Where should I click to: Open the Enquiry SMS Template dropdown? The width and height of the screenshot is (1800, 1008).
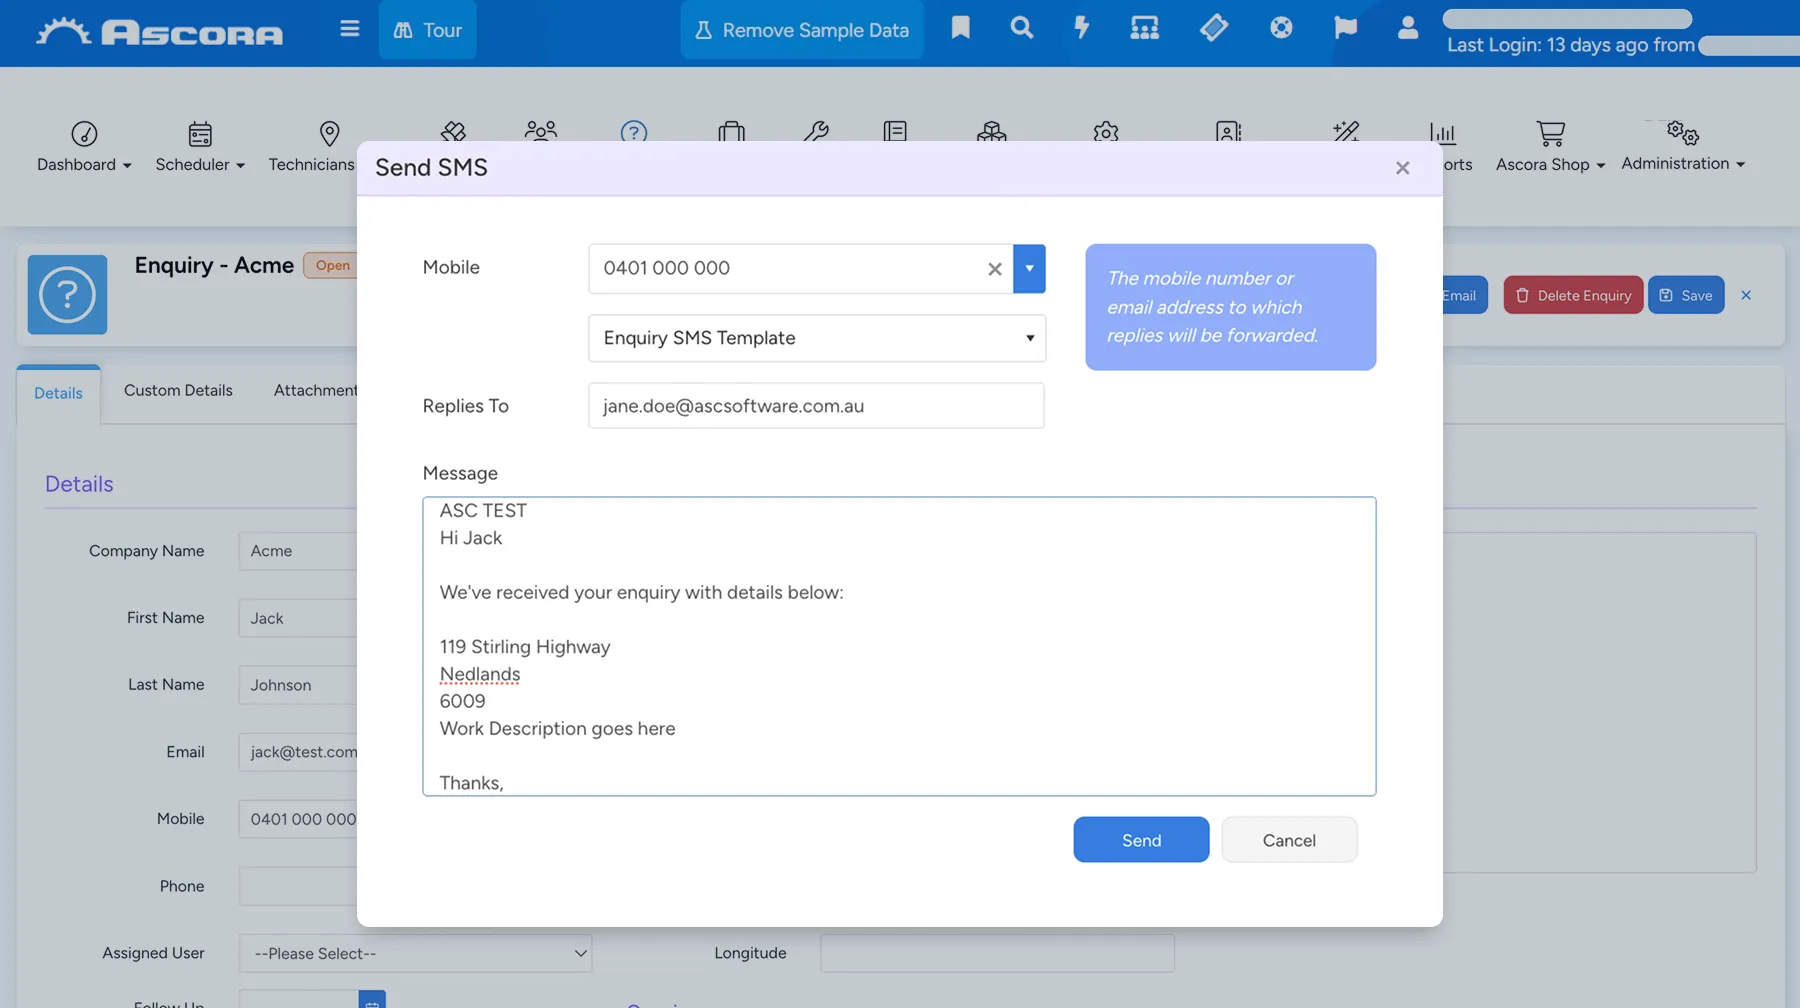[817, 338]
